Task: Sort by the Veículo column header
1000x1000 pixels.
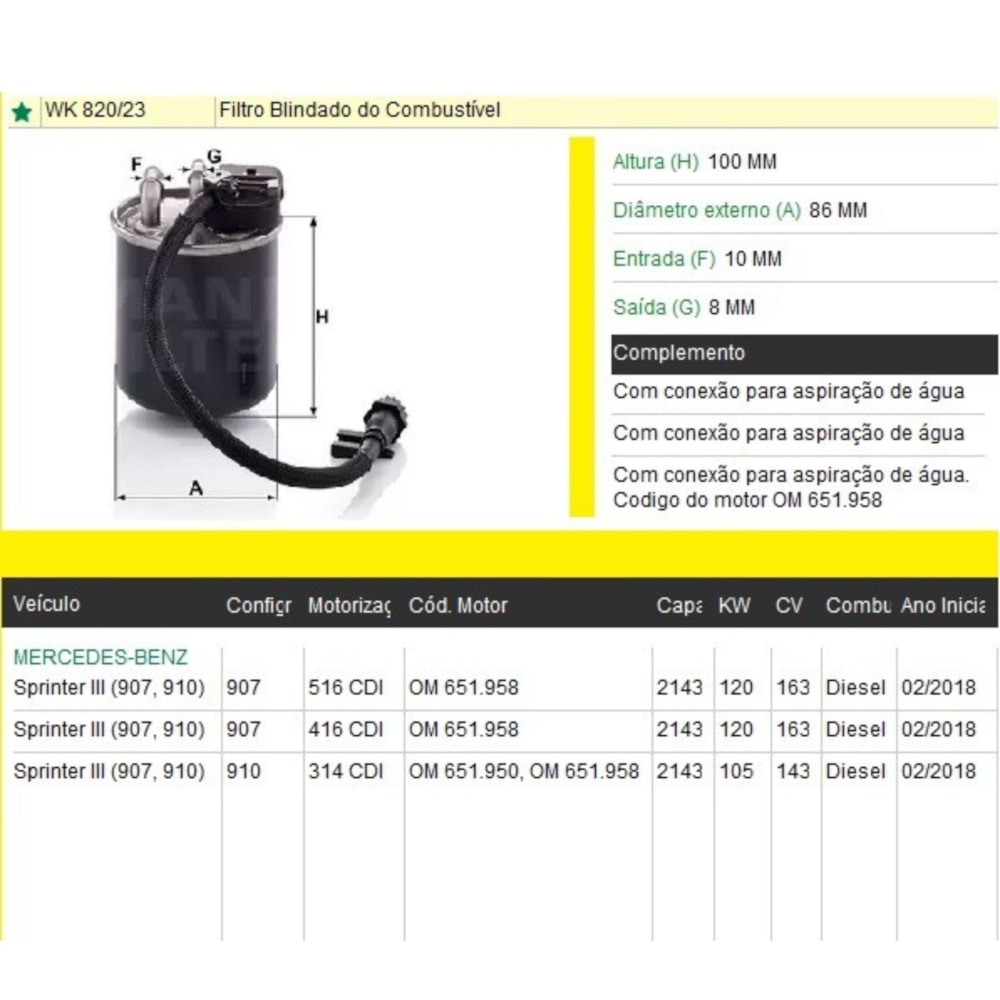Action: [47, 604]
